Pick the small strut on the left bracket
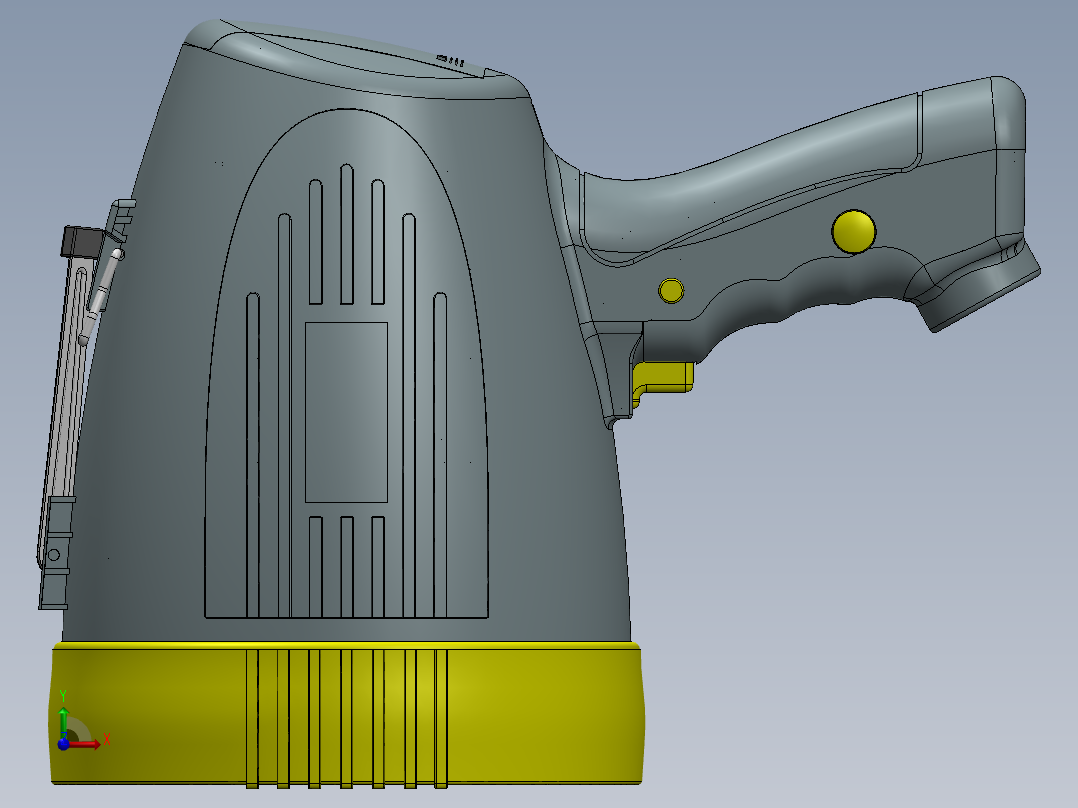The image size is (1078, 808). coord(100,296)
